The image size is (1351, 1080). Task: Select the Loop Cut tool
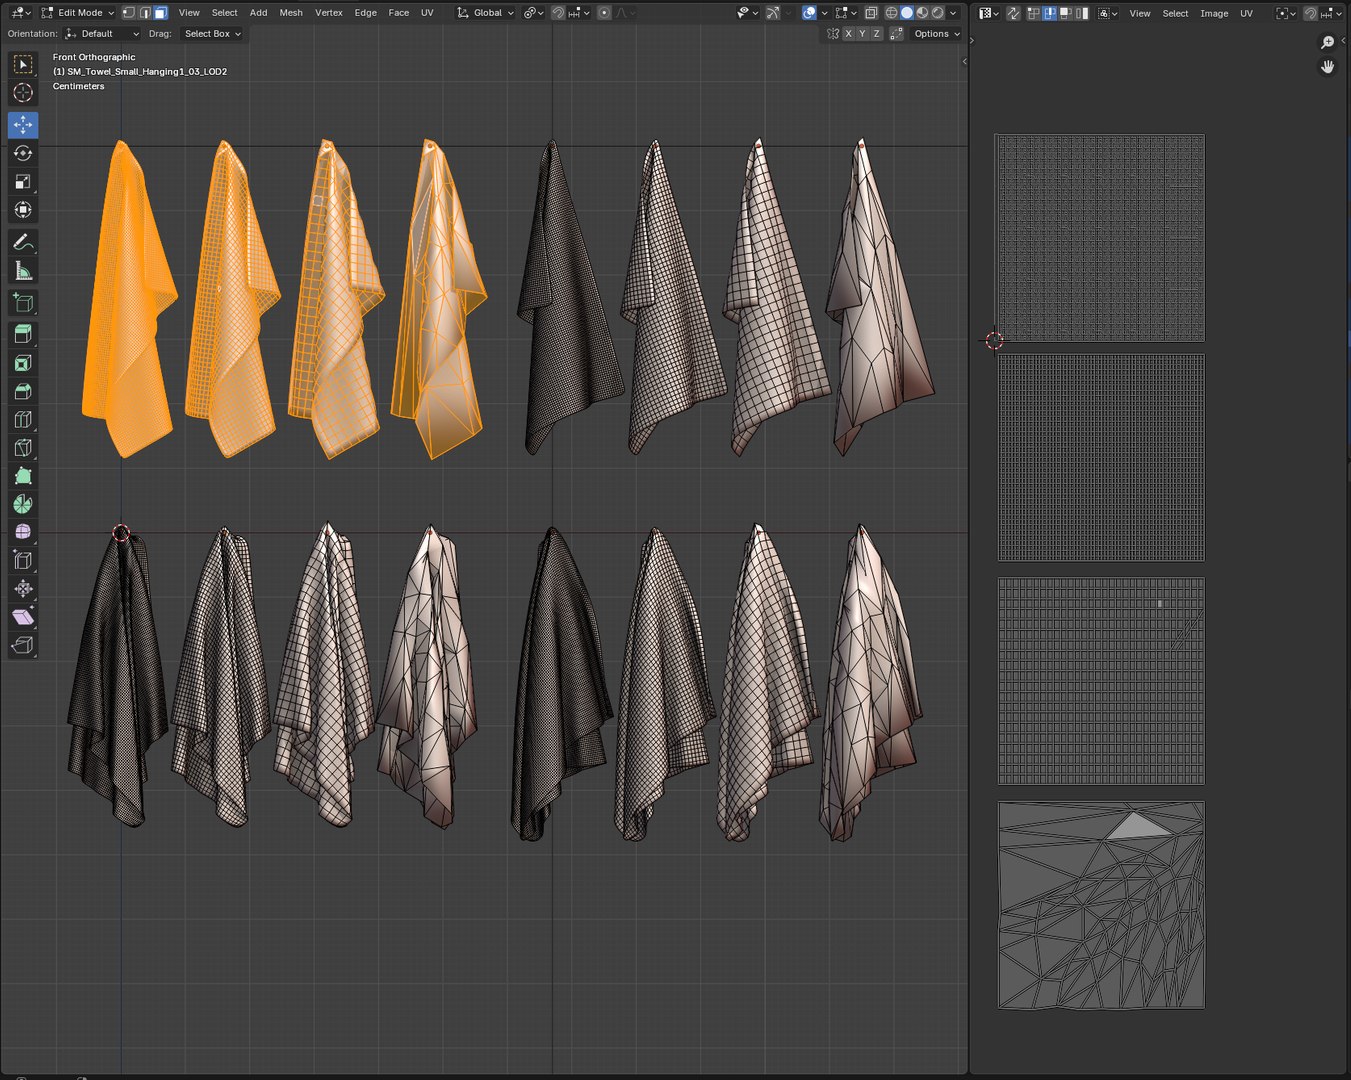point(23,420)
